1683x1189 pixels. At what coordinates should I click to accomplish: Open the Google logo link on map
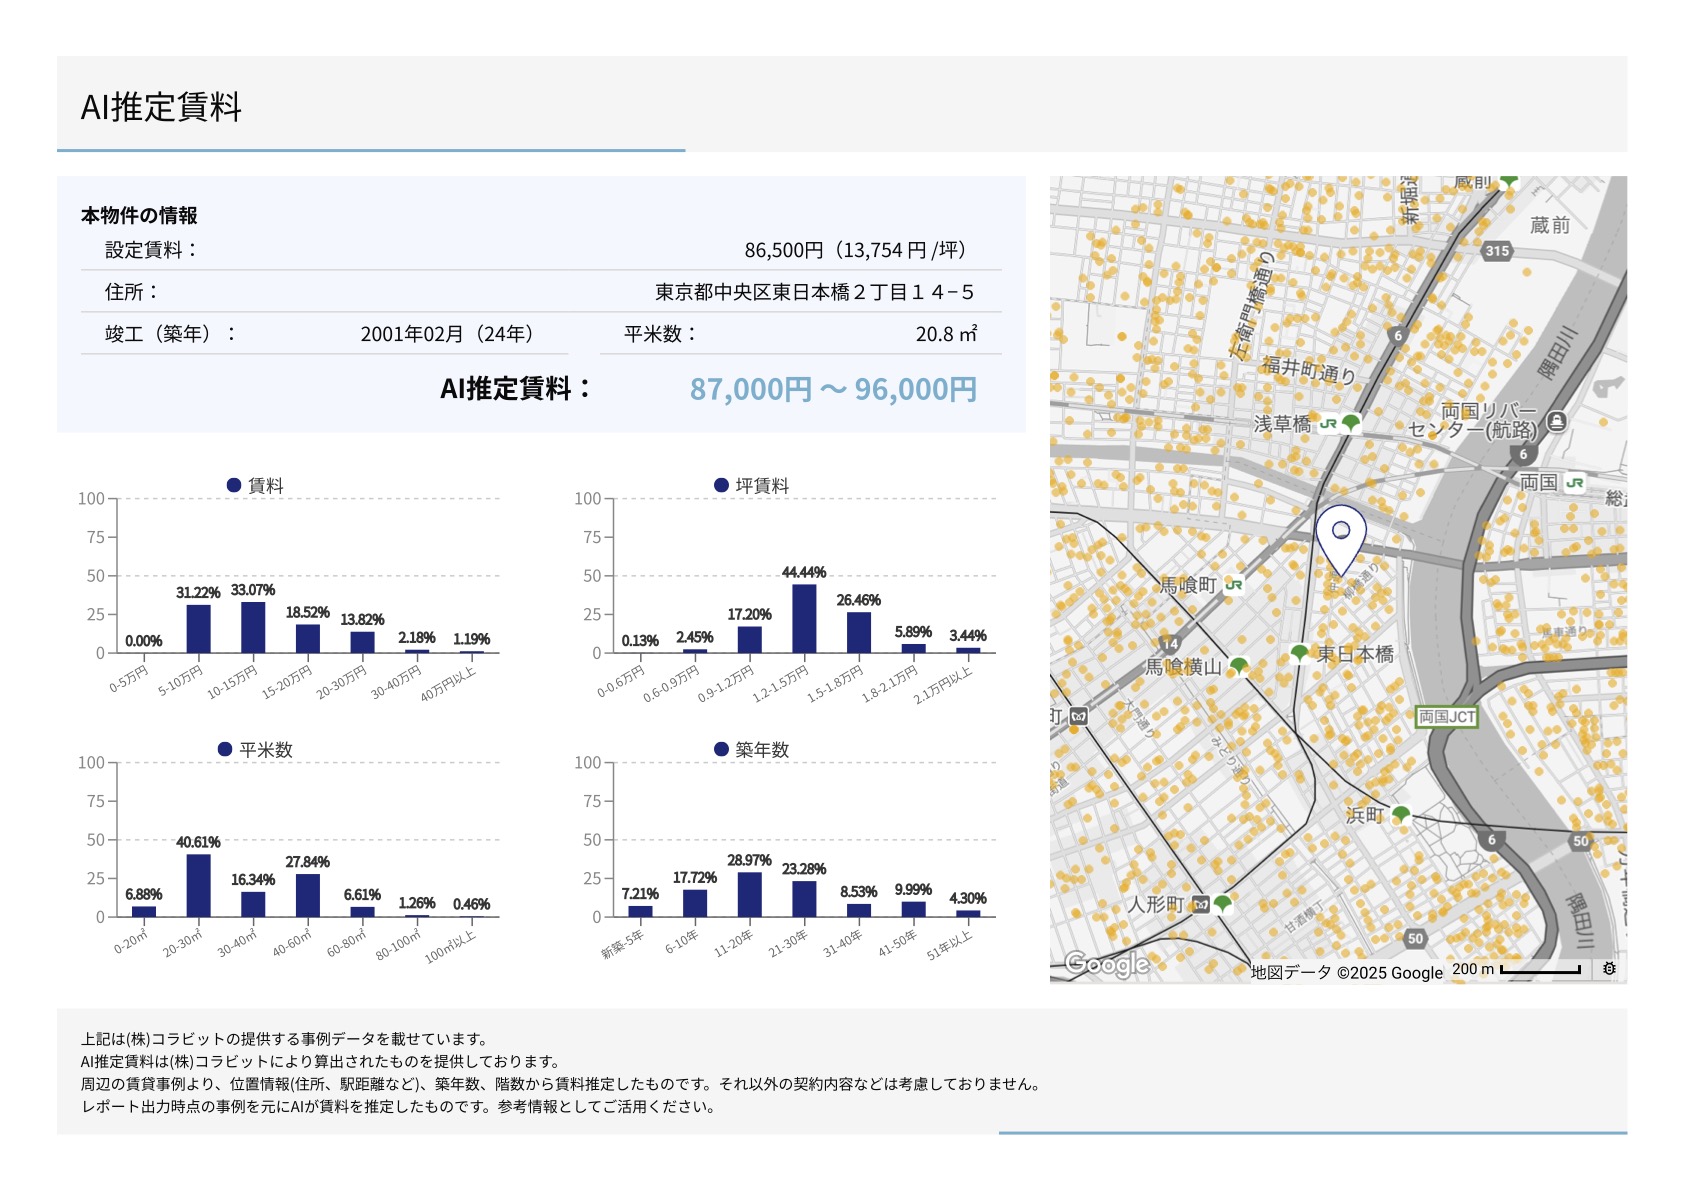point(1106,963)
